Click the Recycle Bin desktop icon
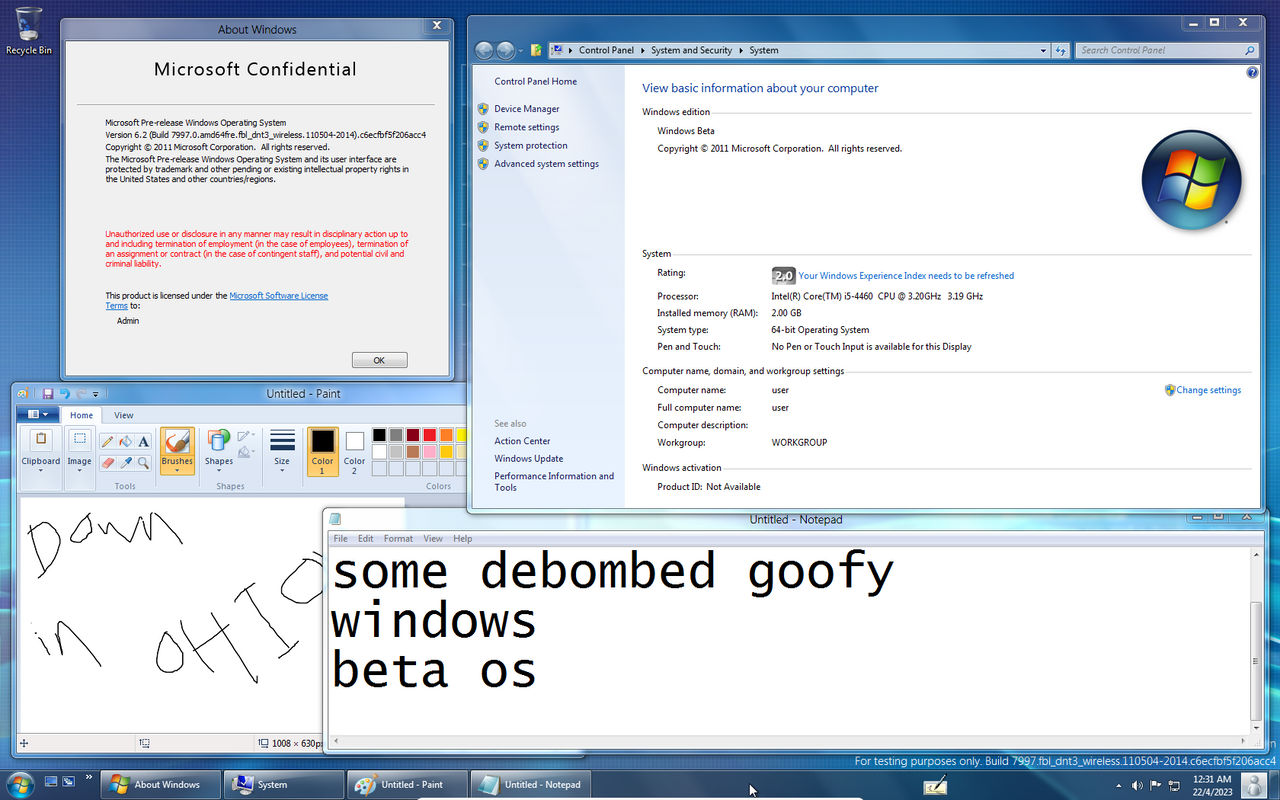Screen dimensions: 1280x800 [29, 31]
